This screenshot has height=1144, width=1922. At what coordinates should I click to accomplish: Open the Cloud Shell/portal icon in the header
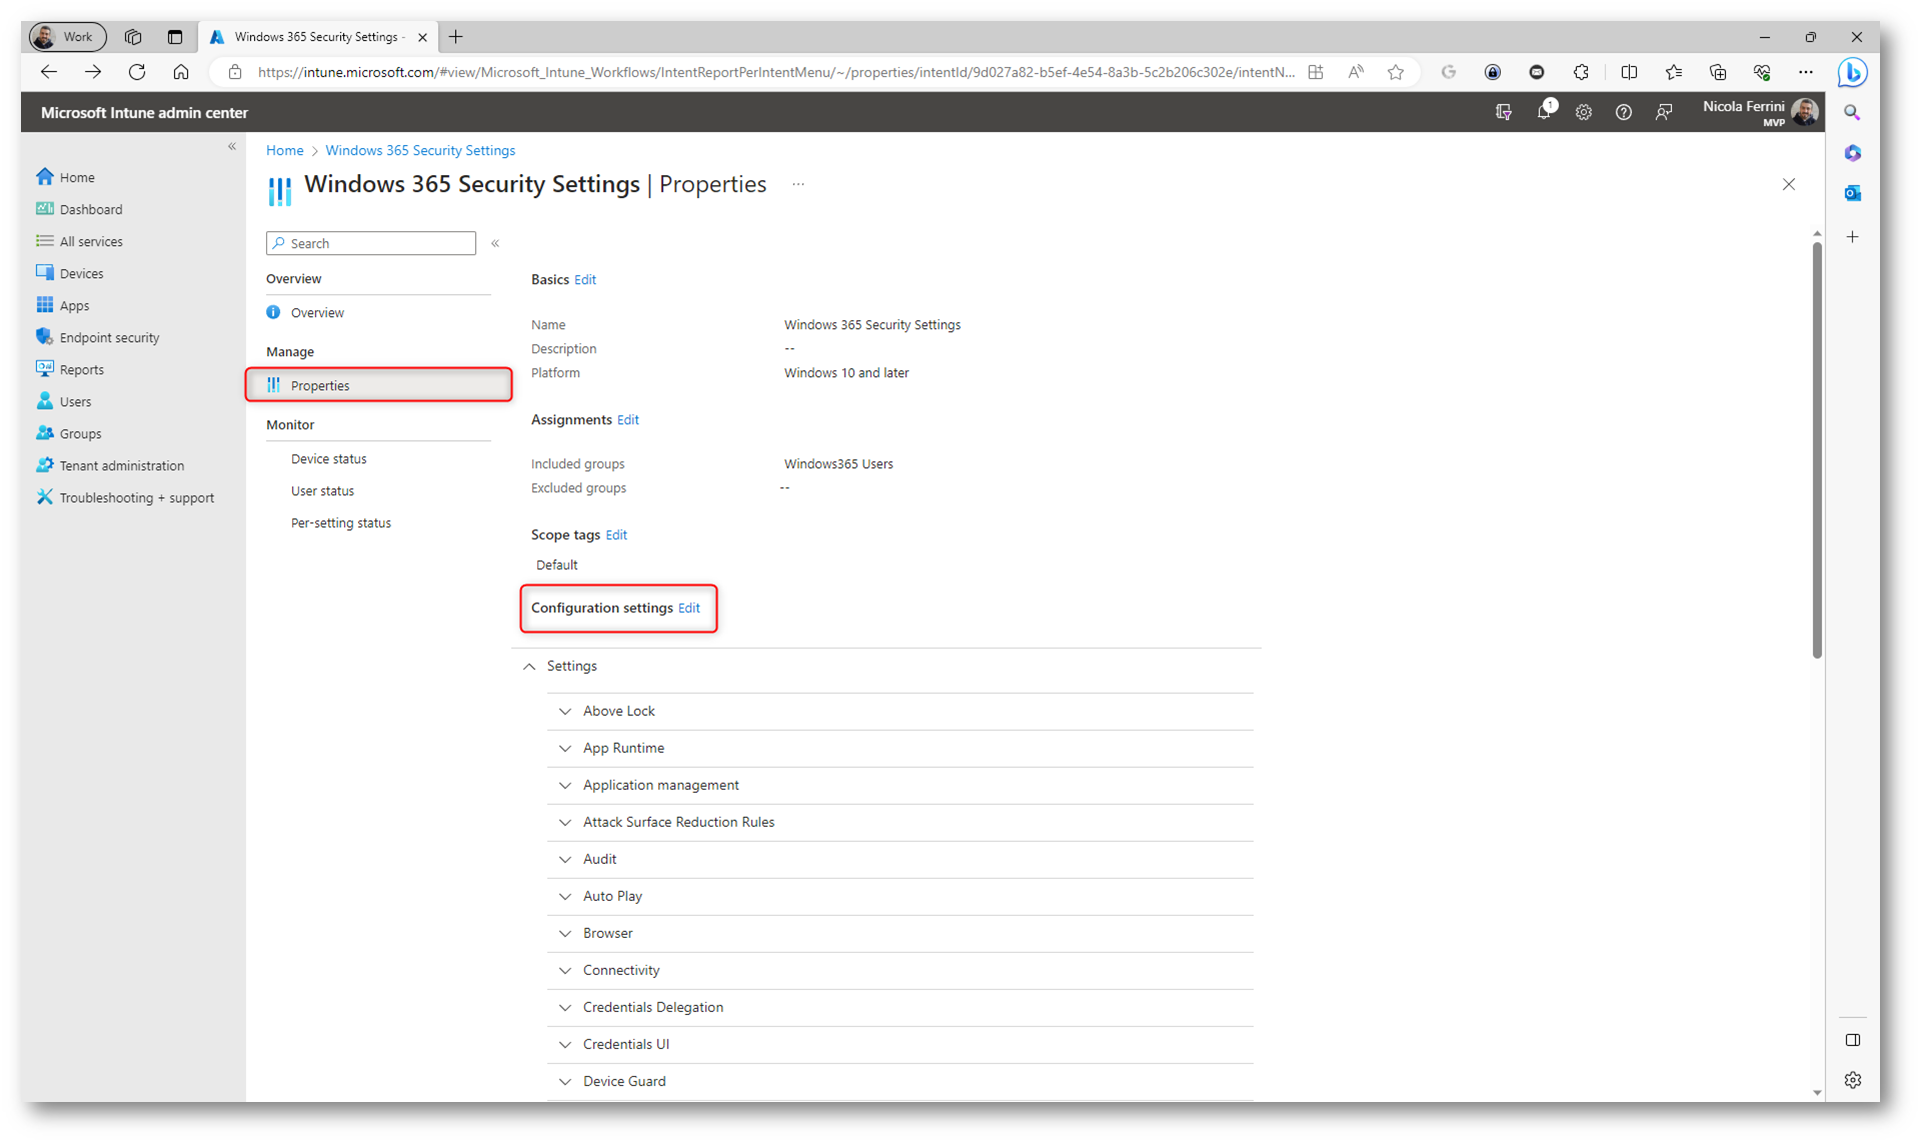pyautogui.click(x=1503, y=112)
